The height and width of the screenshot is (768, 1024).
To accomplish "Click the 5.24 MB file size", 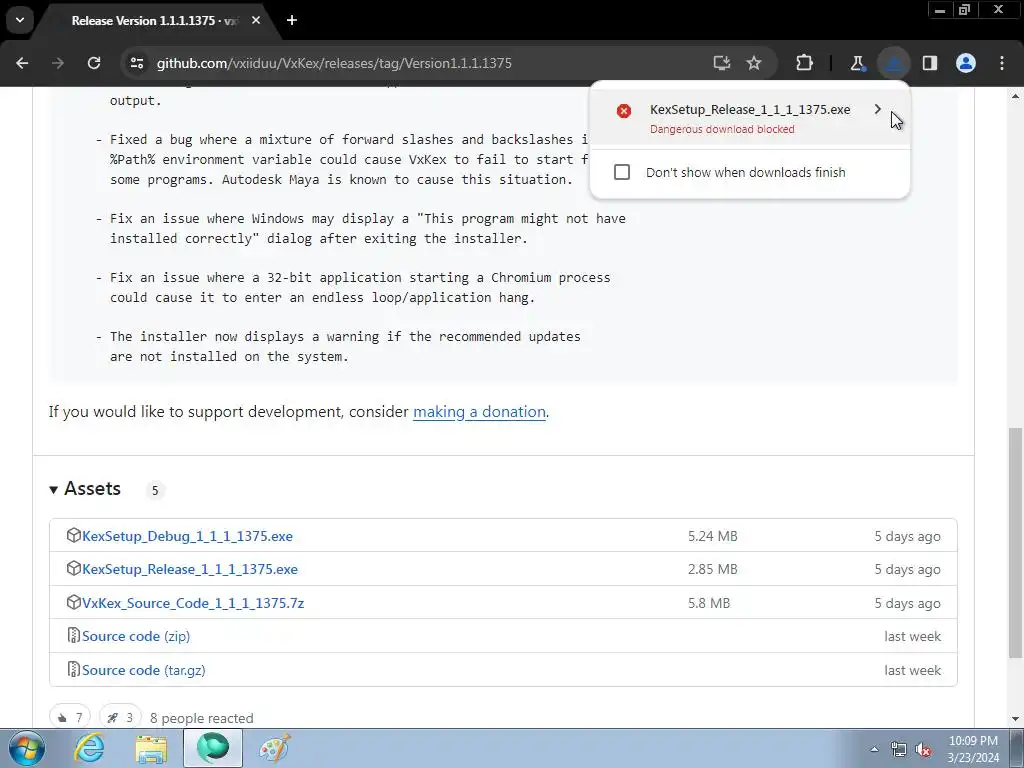I will pos(712,536).
